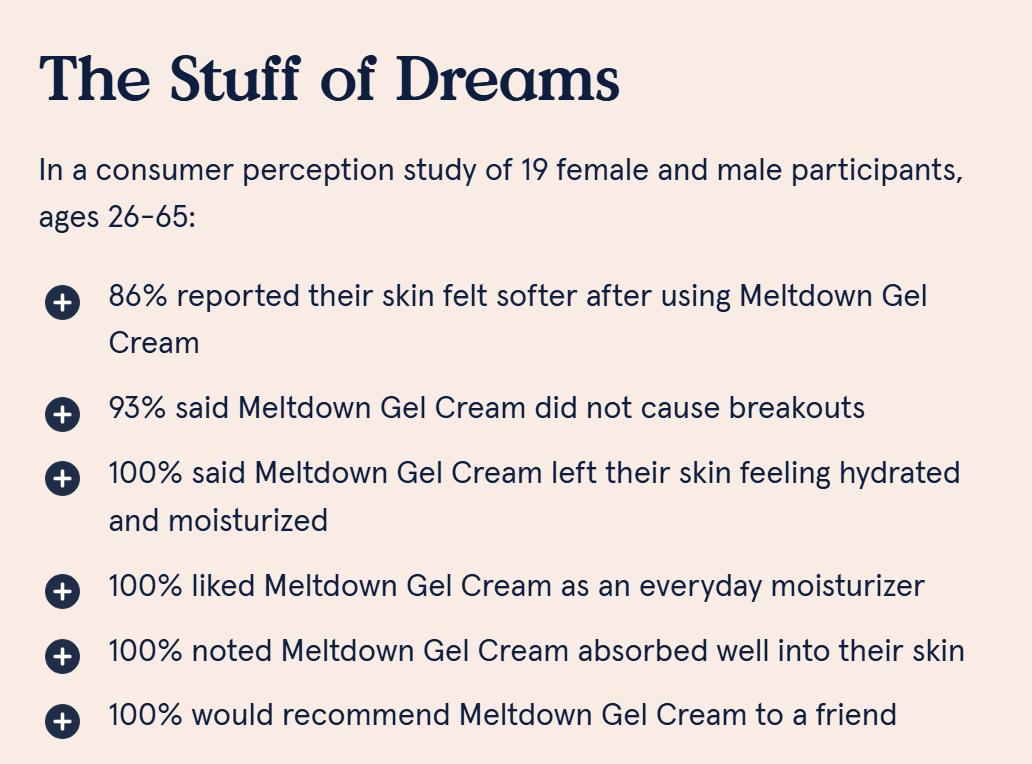Click the 'ages 26-65:' text line
Viewport: 1032px width, 764px height.
[117, 216]
